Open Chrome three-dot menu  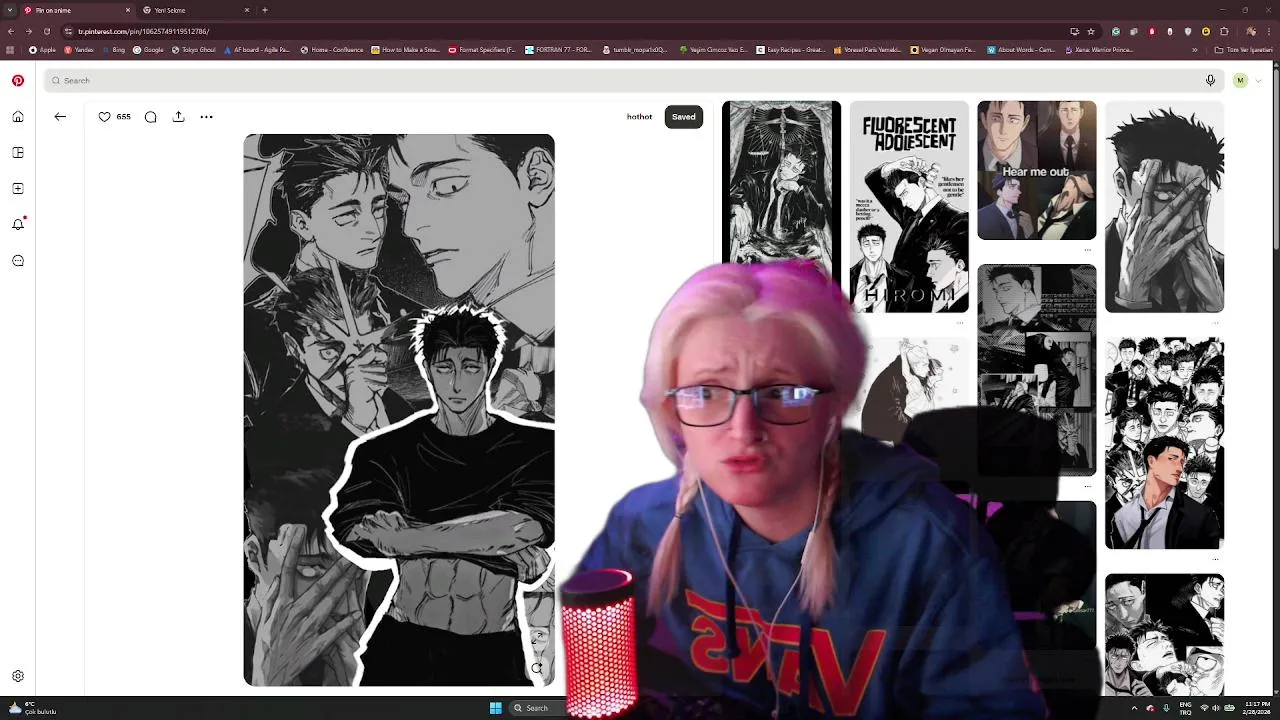[x=1269, y=31]
